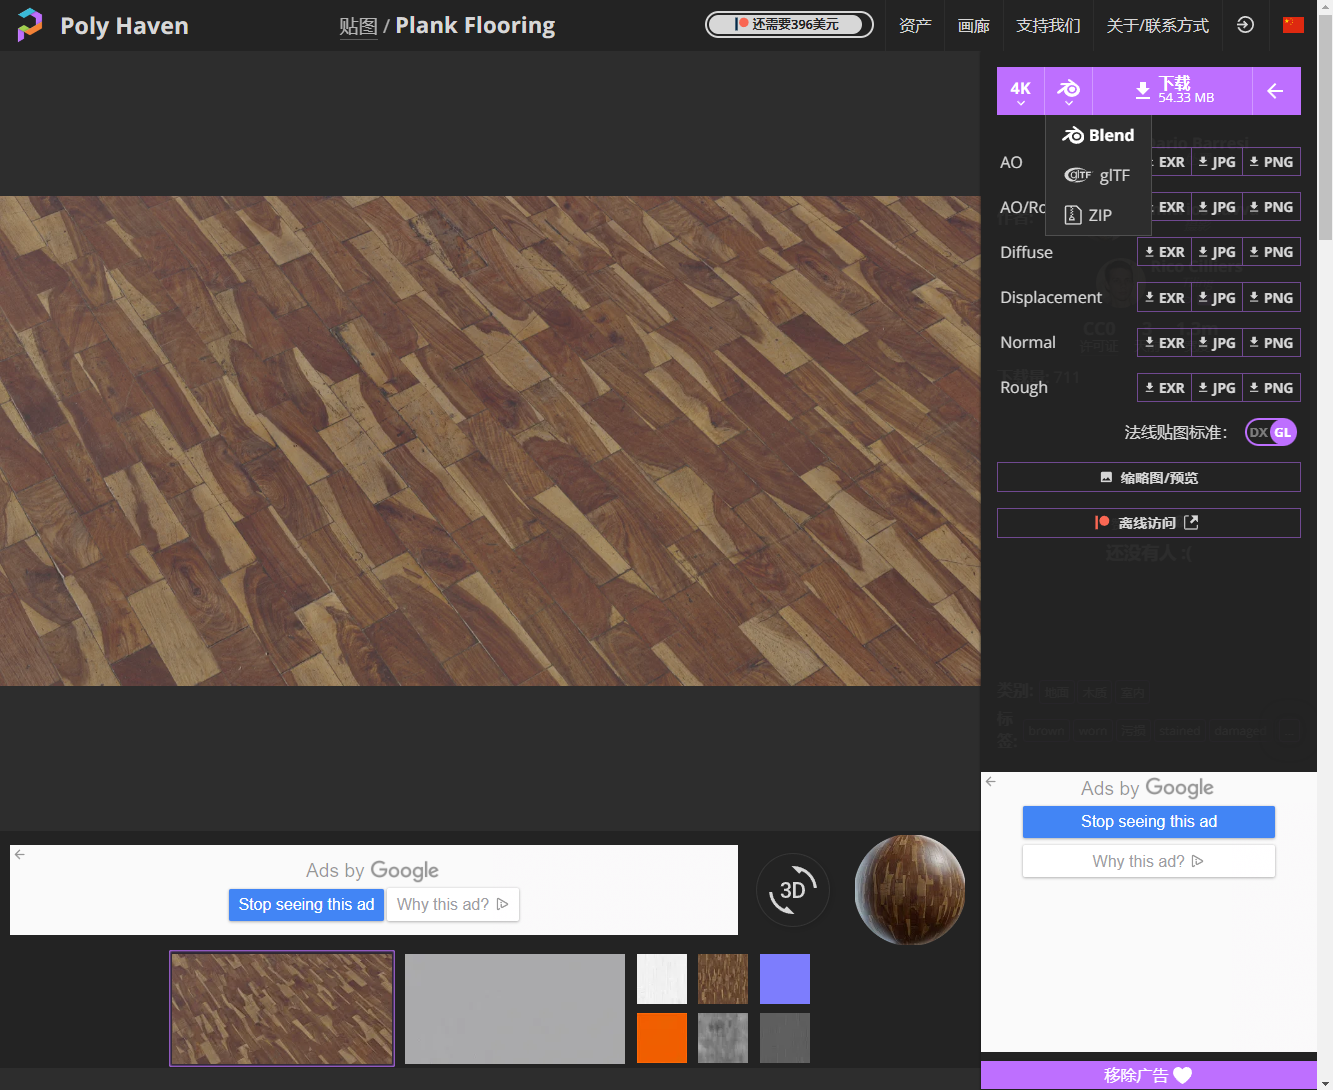
Task: Open the 缩略图/预览 thumbnail preview button
Action: pyautogui.click(x=1149, y=477)
